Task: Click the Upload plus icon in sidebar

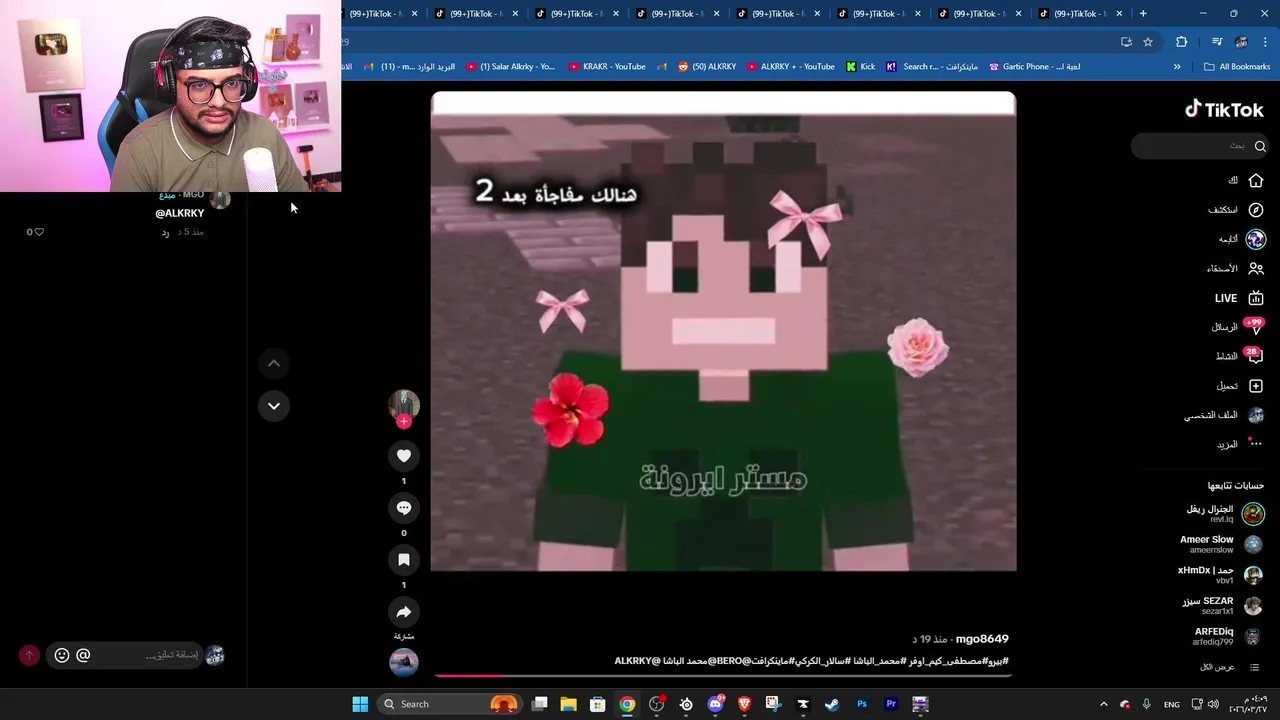Action: click(1256, 386)
